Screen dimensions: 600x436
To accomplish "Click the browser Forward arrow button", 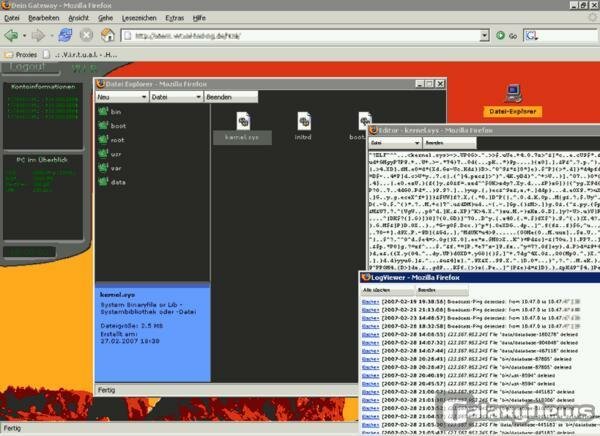I will click(x=38, y=36).
